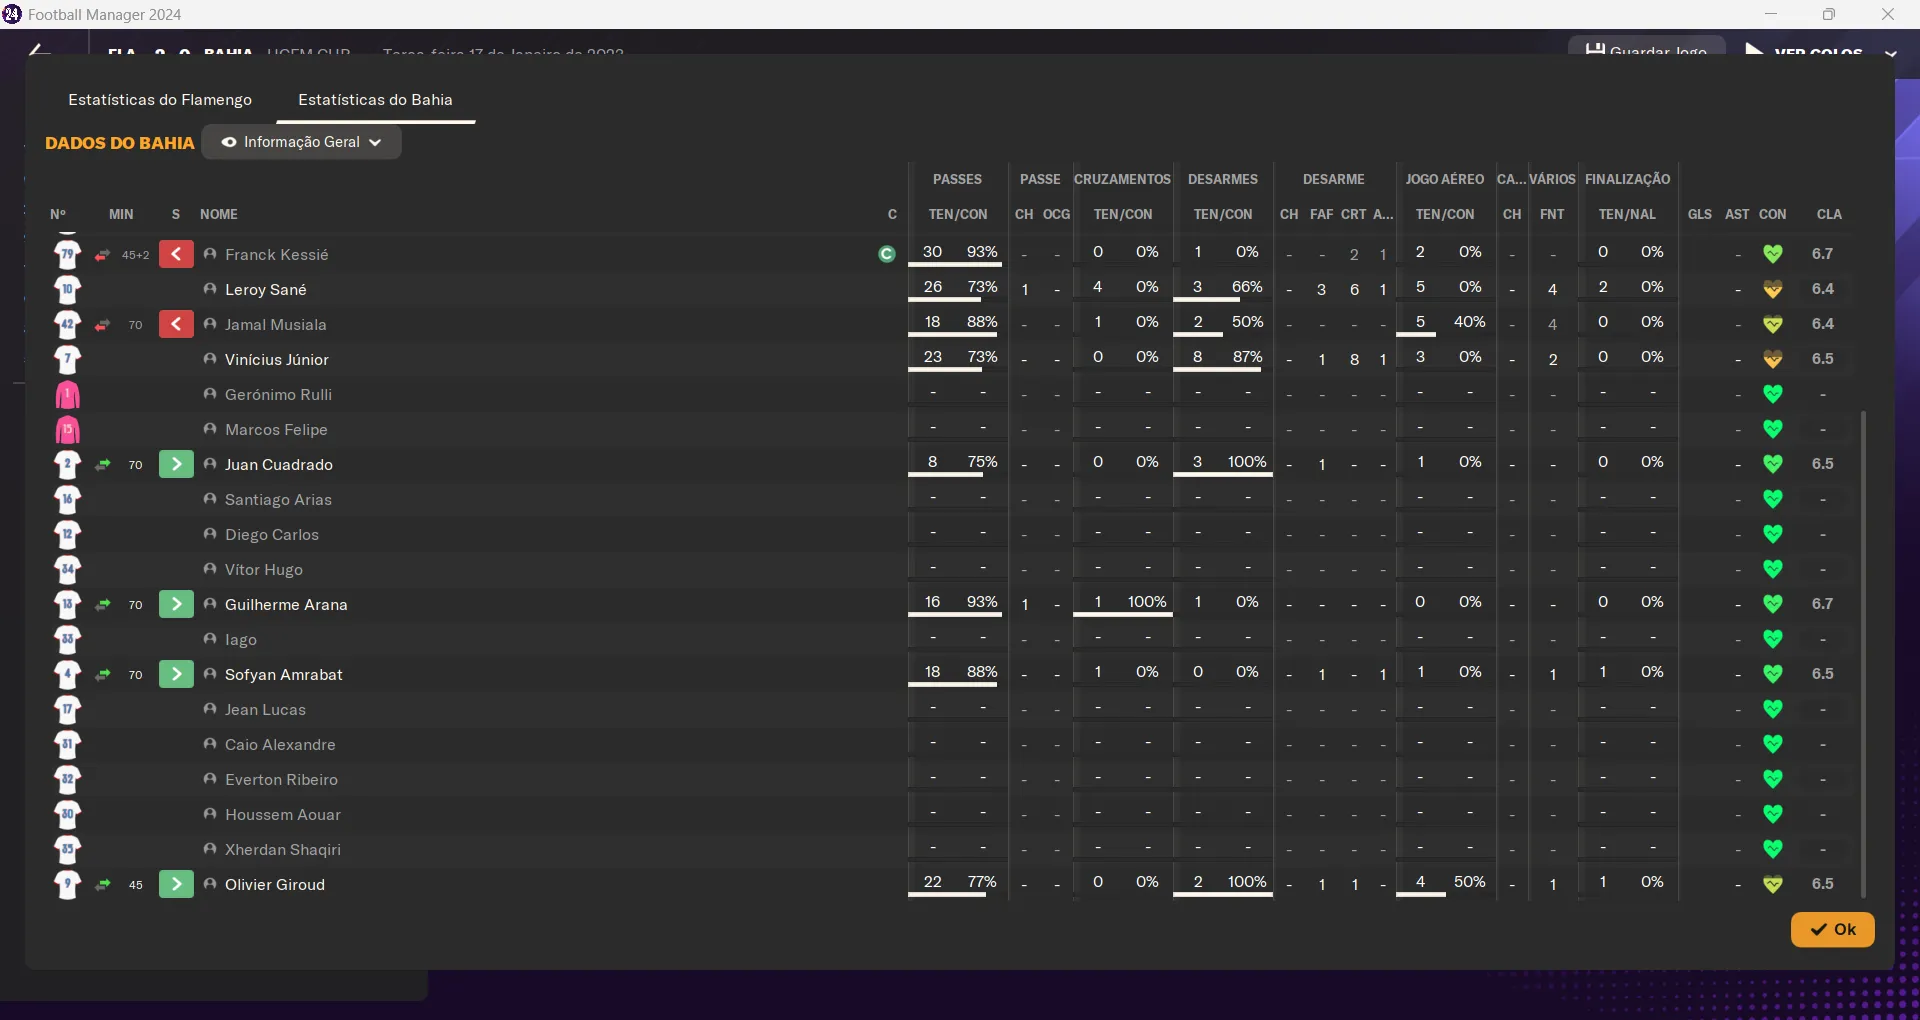The image size is (1920, 1020).
Task: Select the Everton Ribeiro row name
Action: (281, 780)
